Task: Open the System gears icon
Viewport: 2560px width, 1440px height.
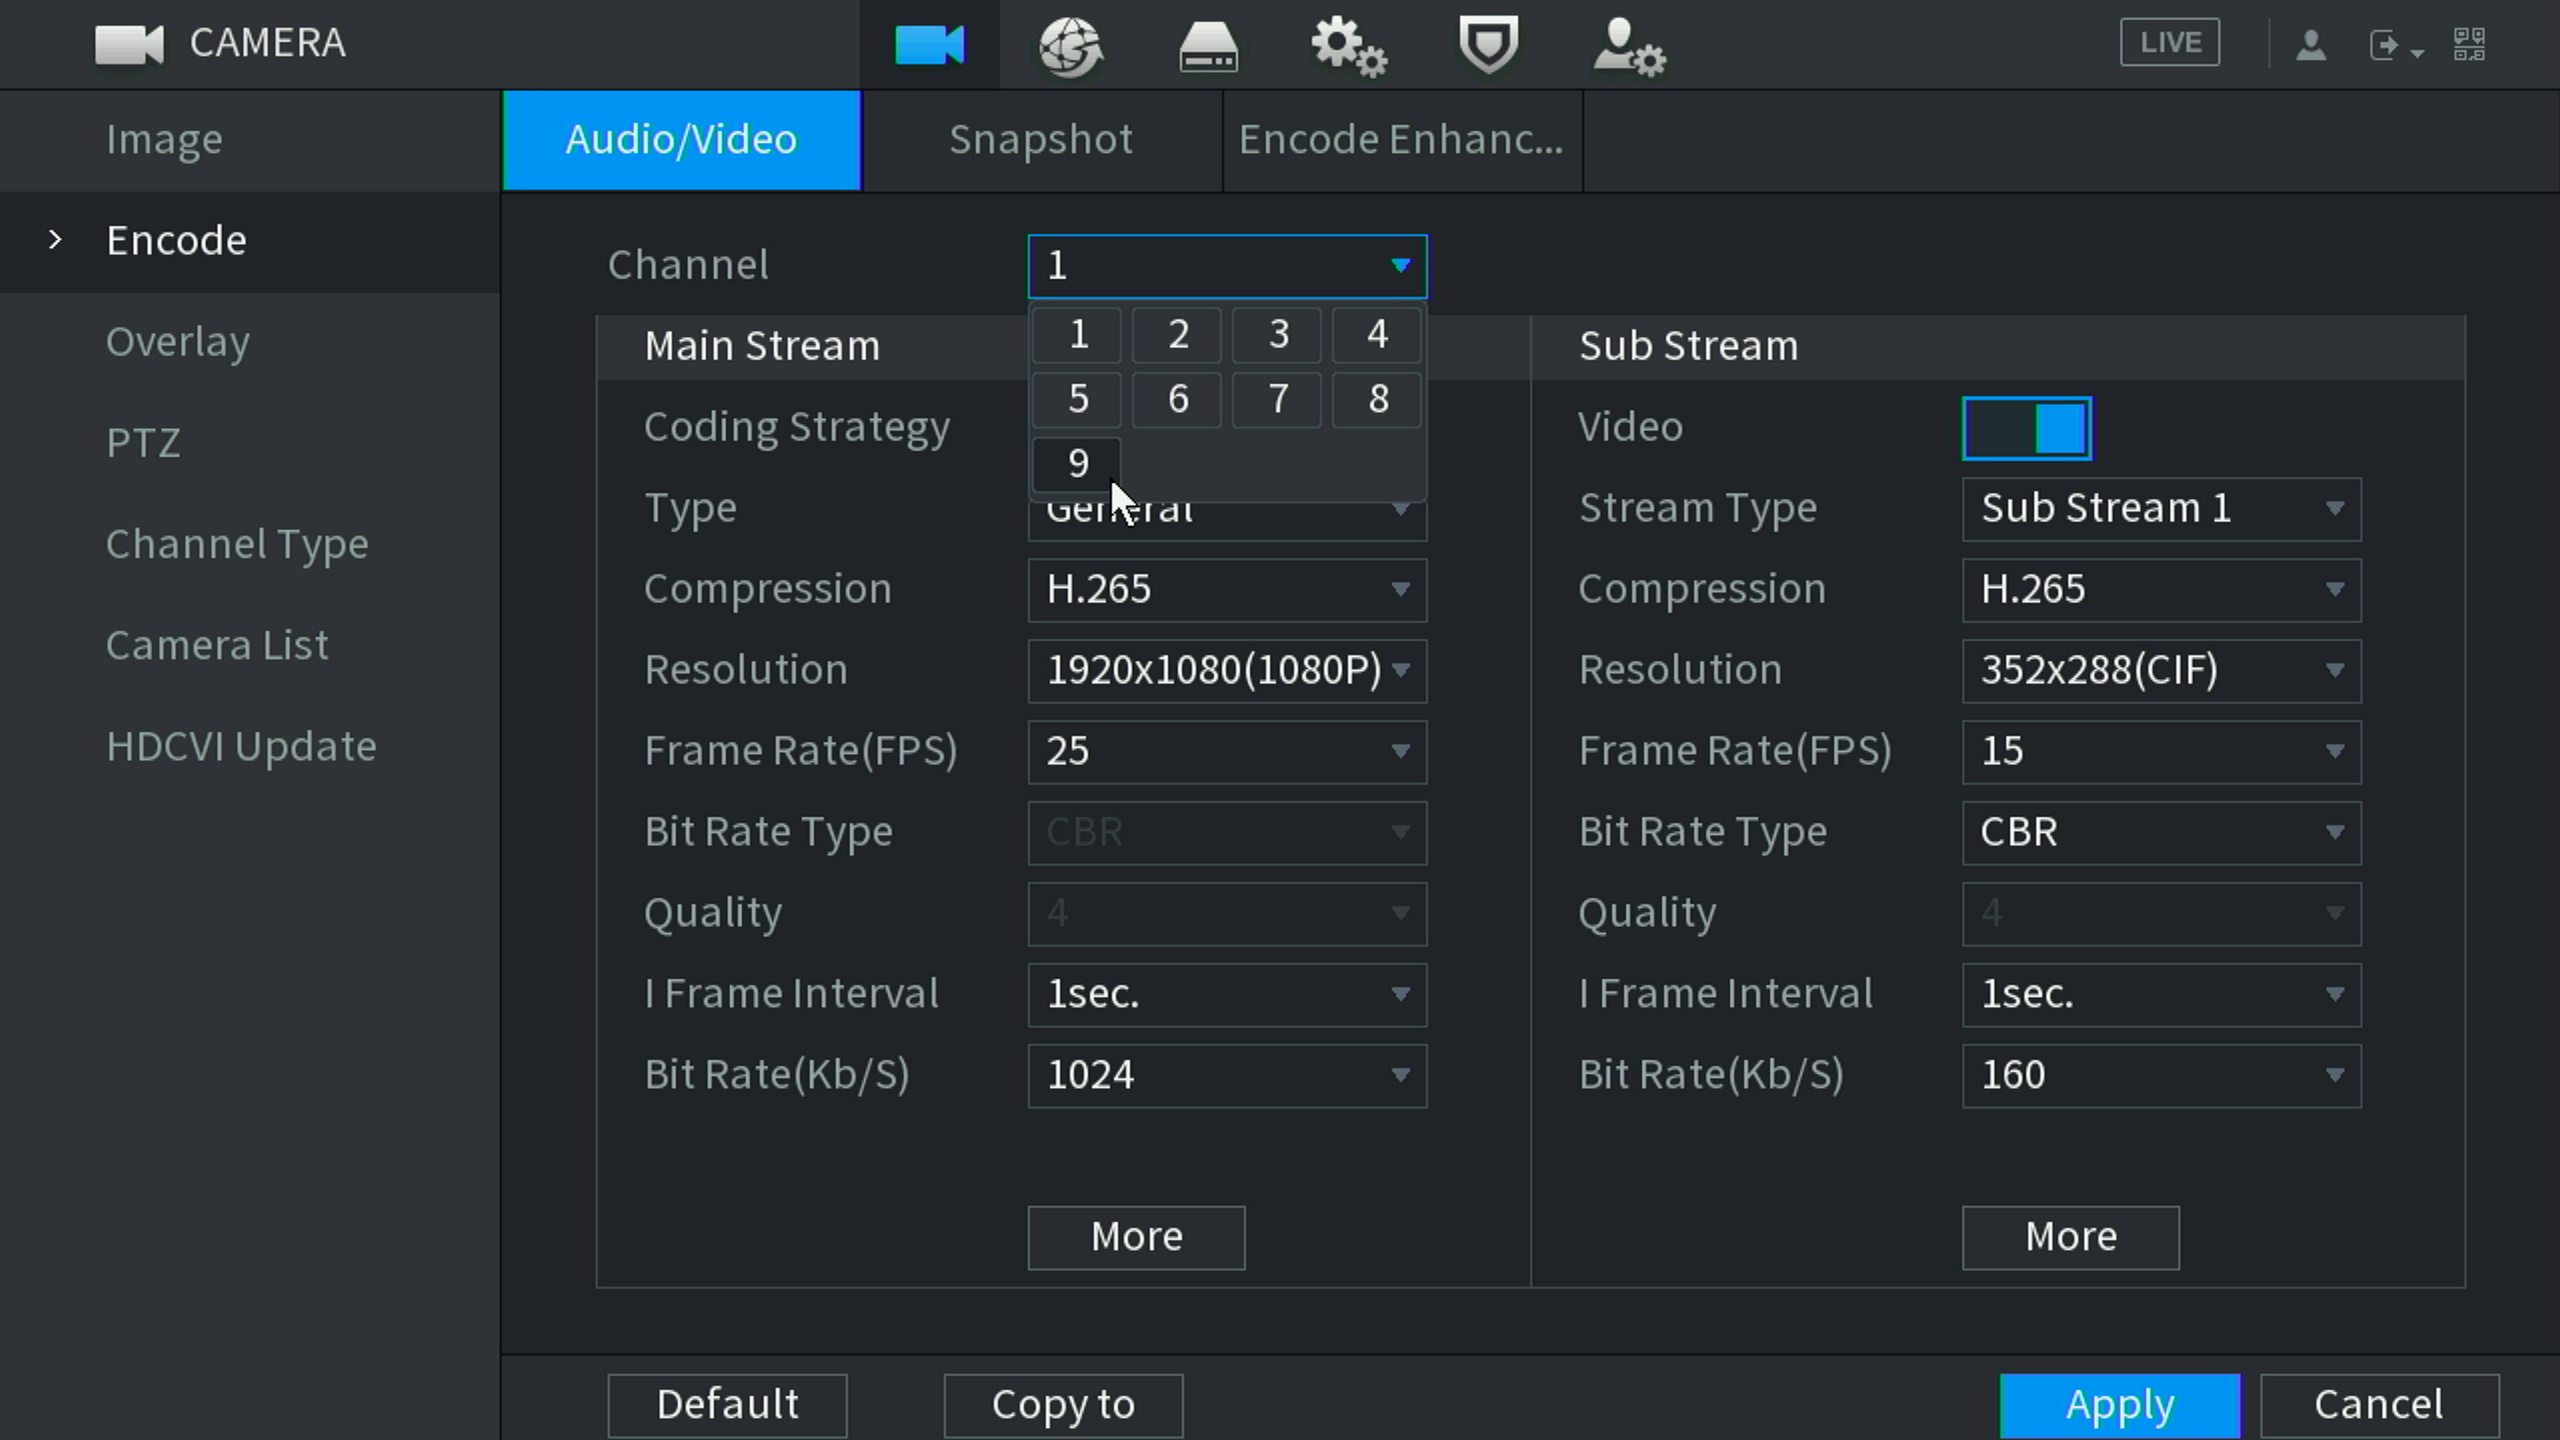Action: click(1348, 47)
